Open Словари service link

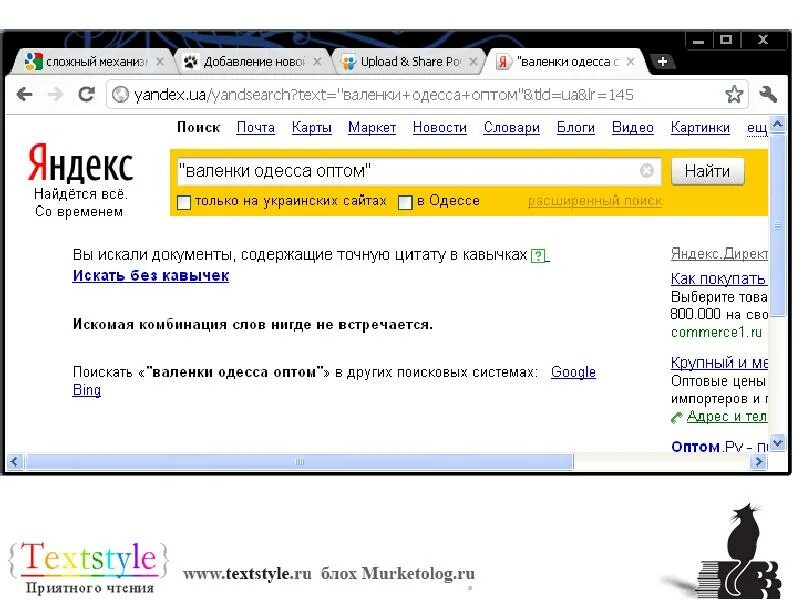pos(512,128)
